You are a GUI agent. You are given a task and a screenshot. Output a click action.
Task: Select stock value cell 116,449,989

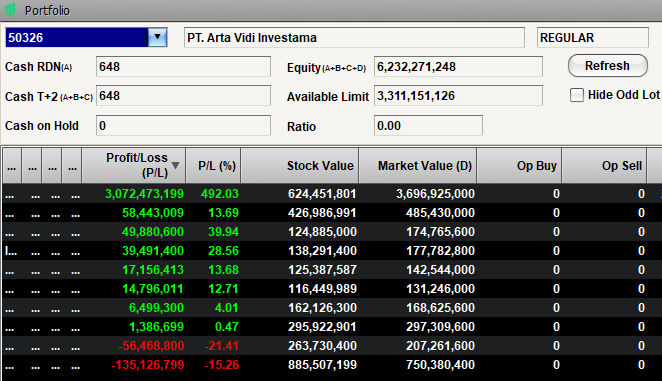(322, 289)
